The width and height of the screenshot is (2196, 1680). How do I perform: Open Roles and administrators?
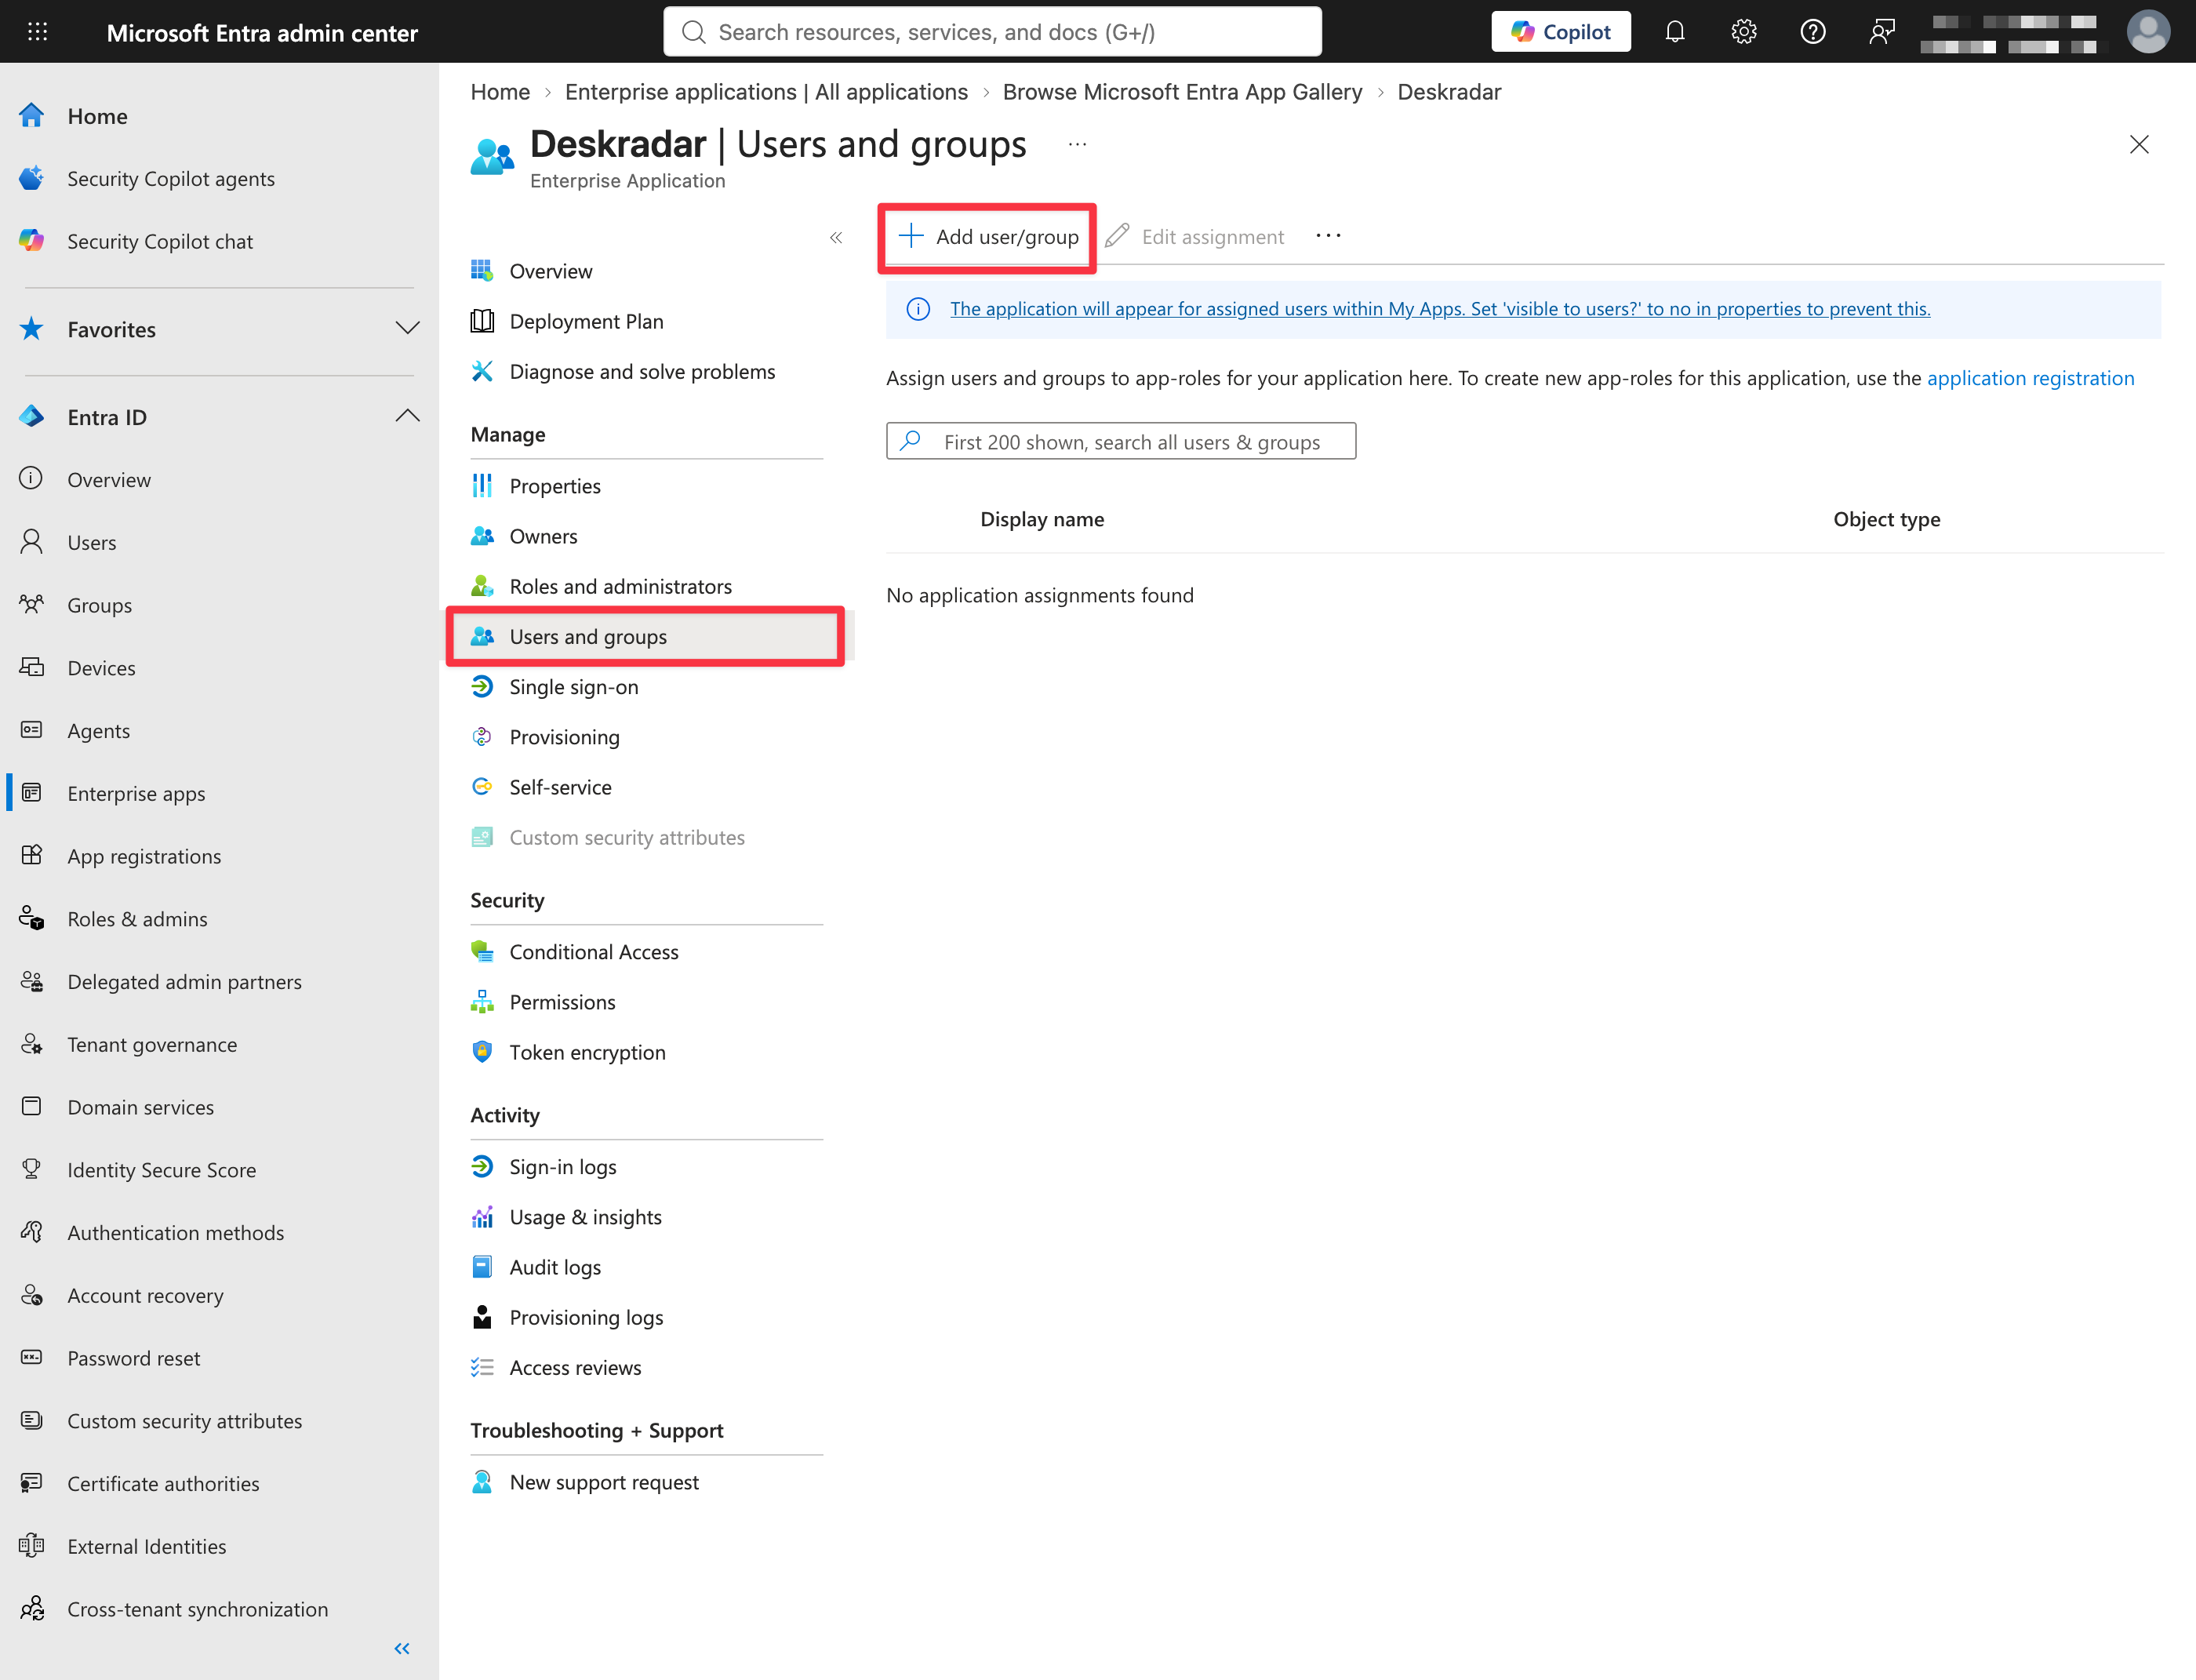pos(620,587)
